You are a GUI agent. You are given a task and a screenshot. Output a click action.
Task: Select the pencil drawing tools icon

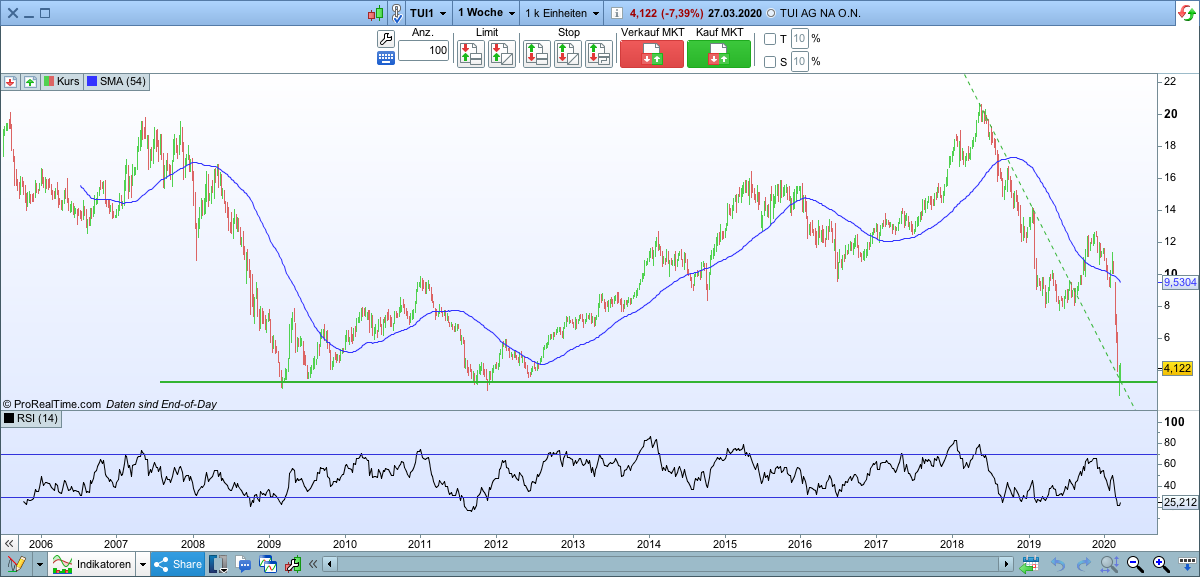point(17,564)
